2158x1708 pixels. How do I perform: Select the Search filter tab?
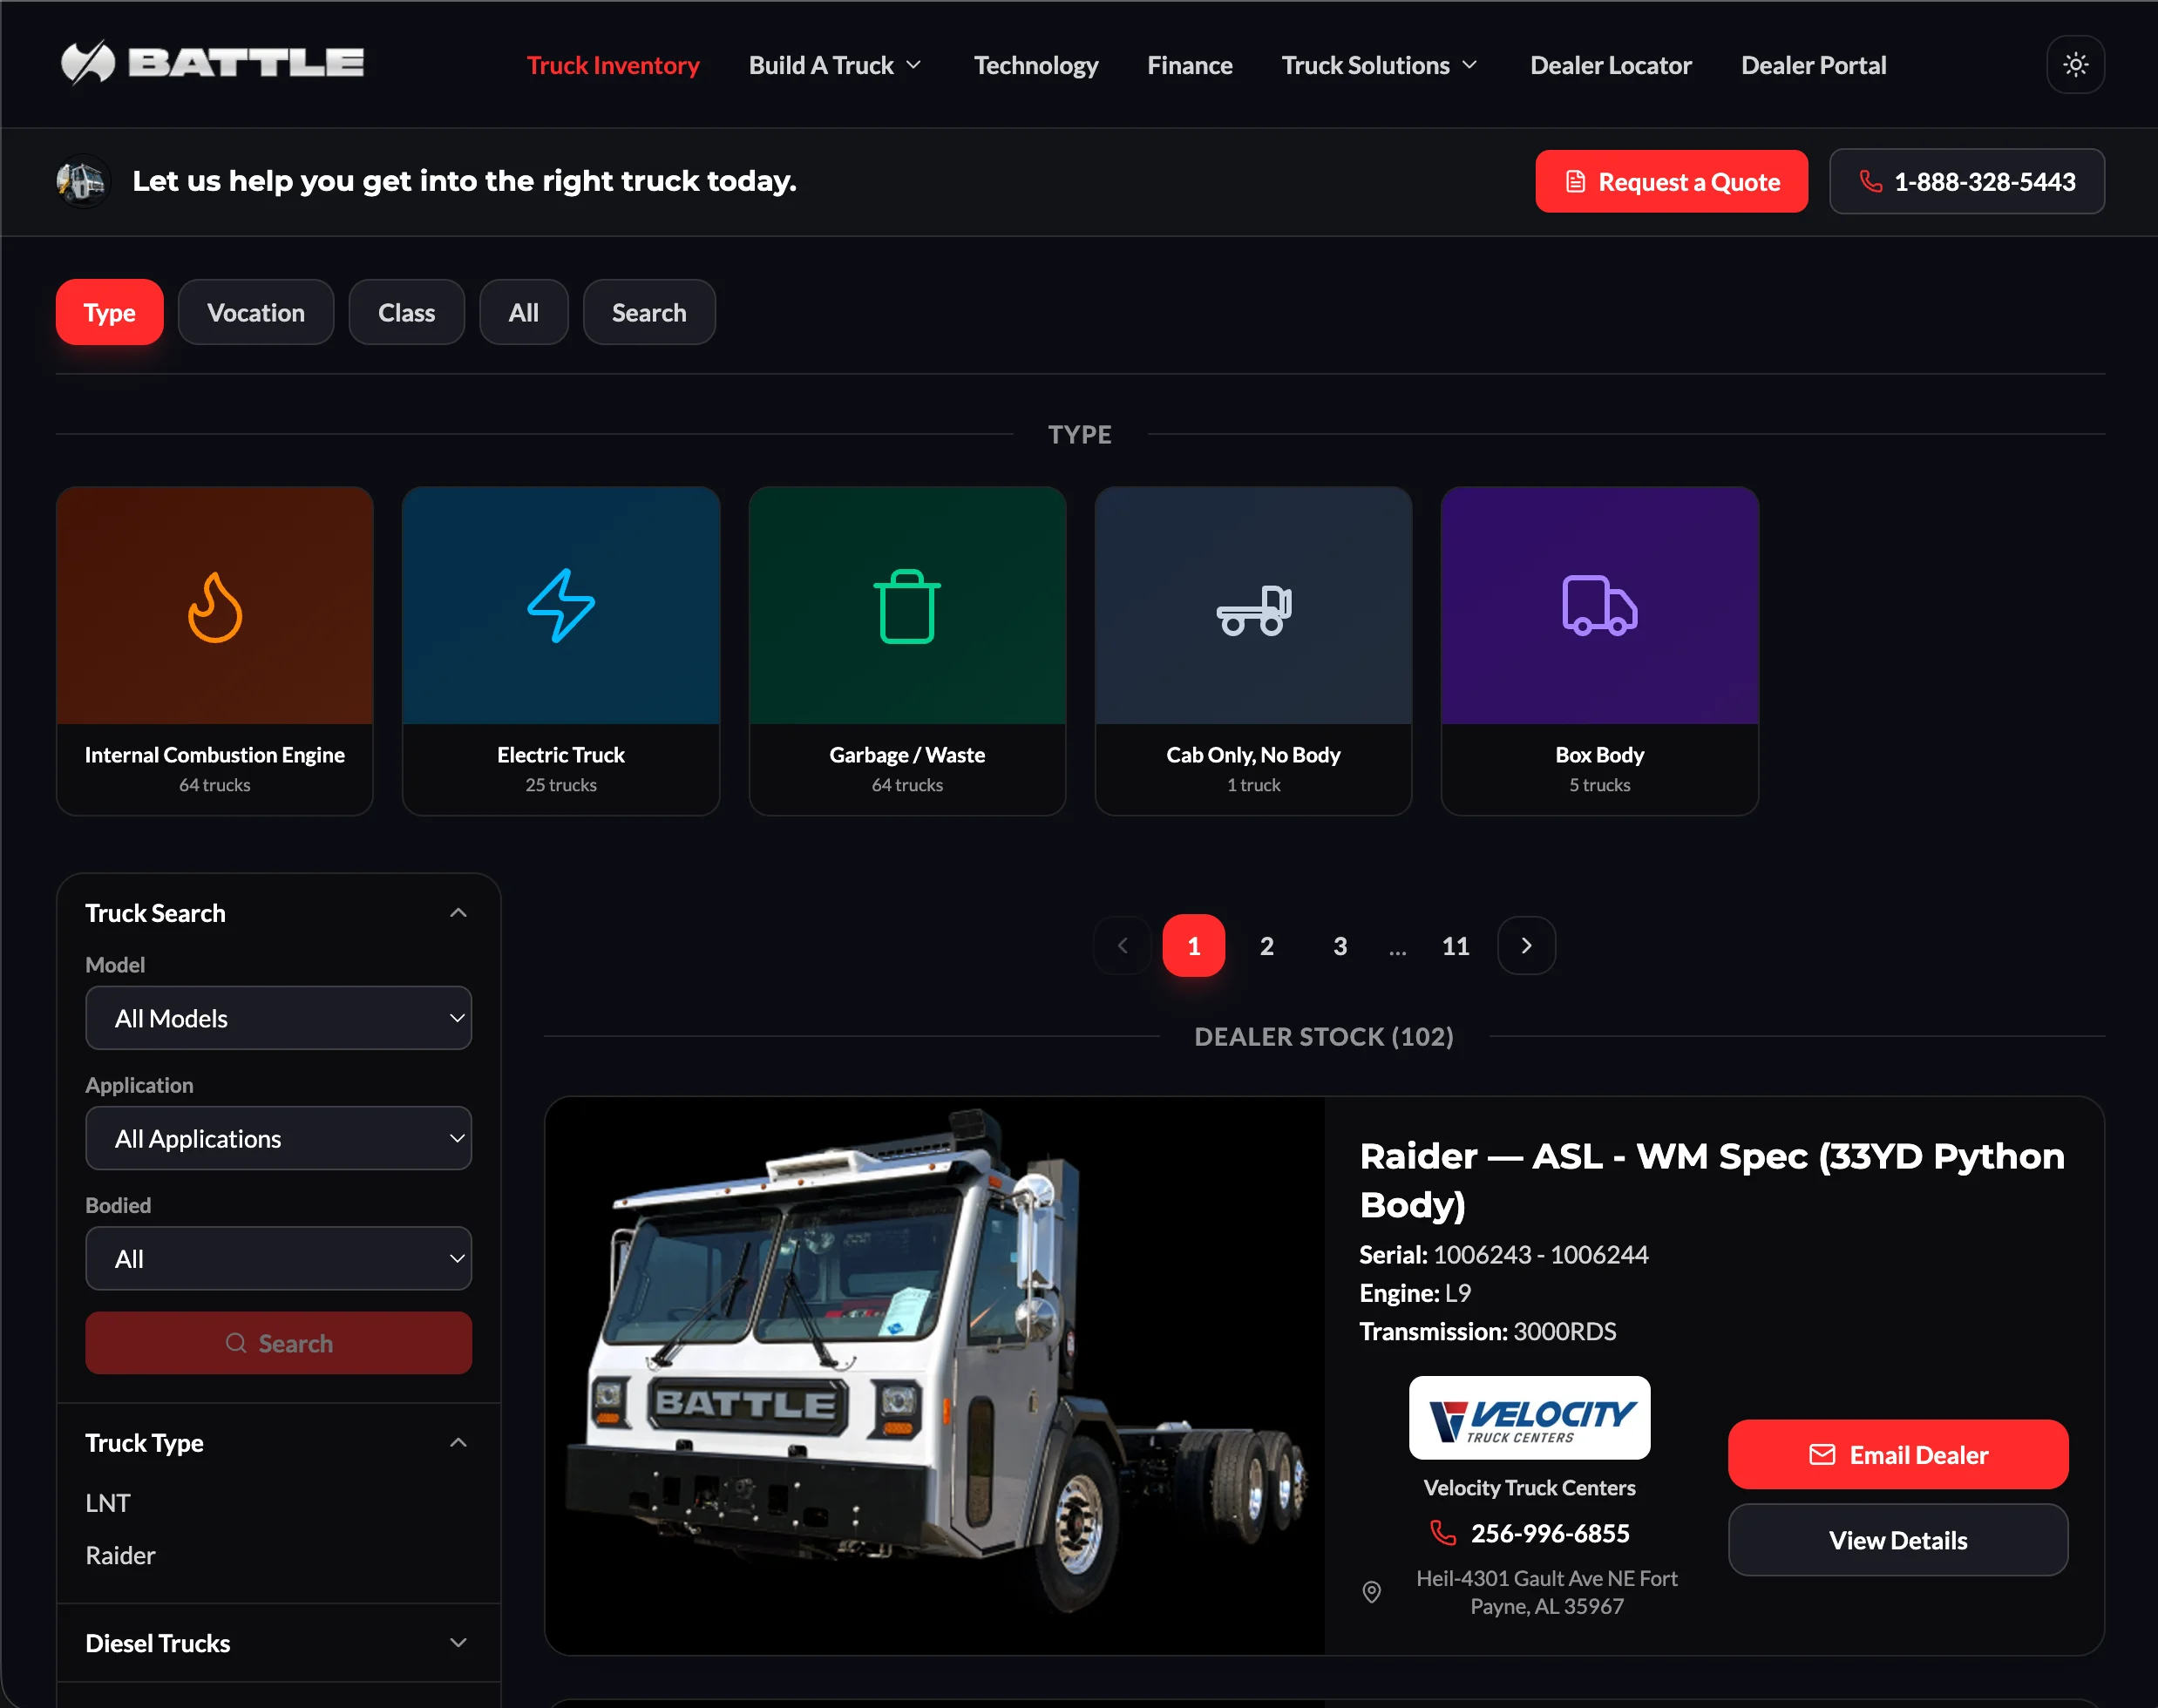pos(649,312)
